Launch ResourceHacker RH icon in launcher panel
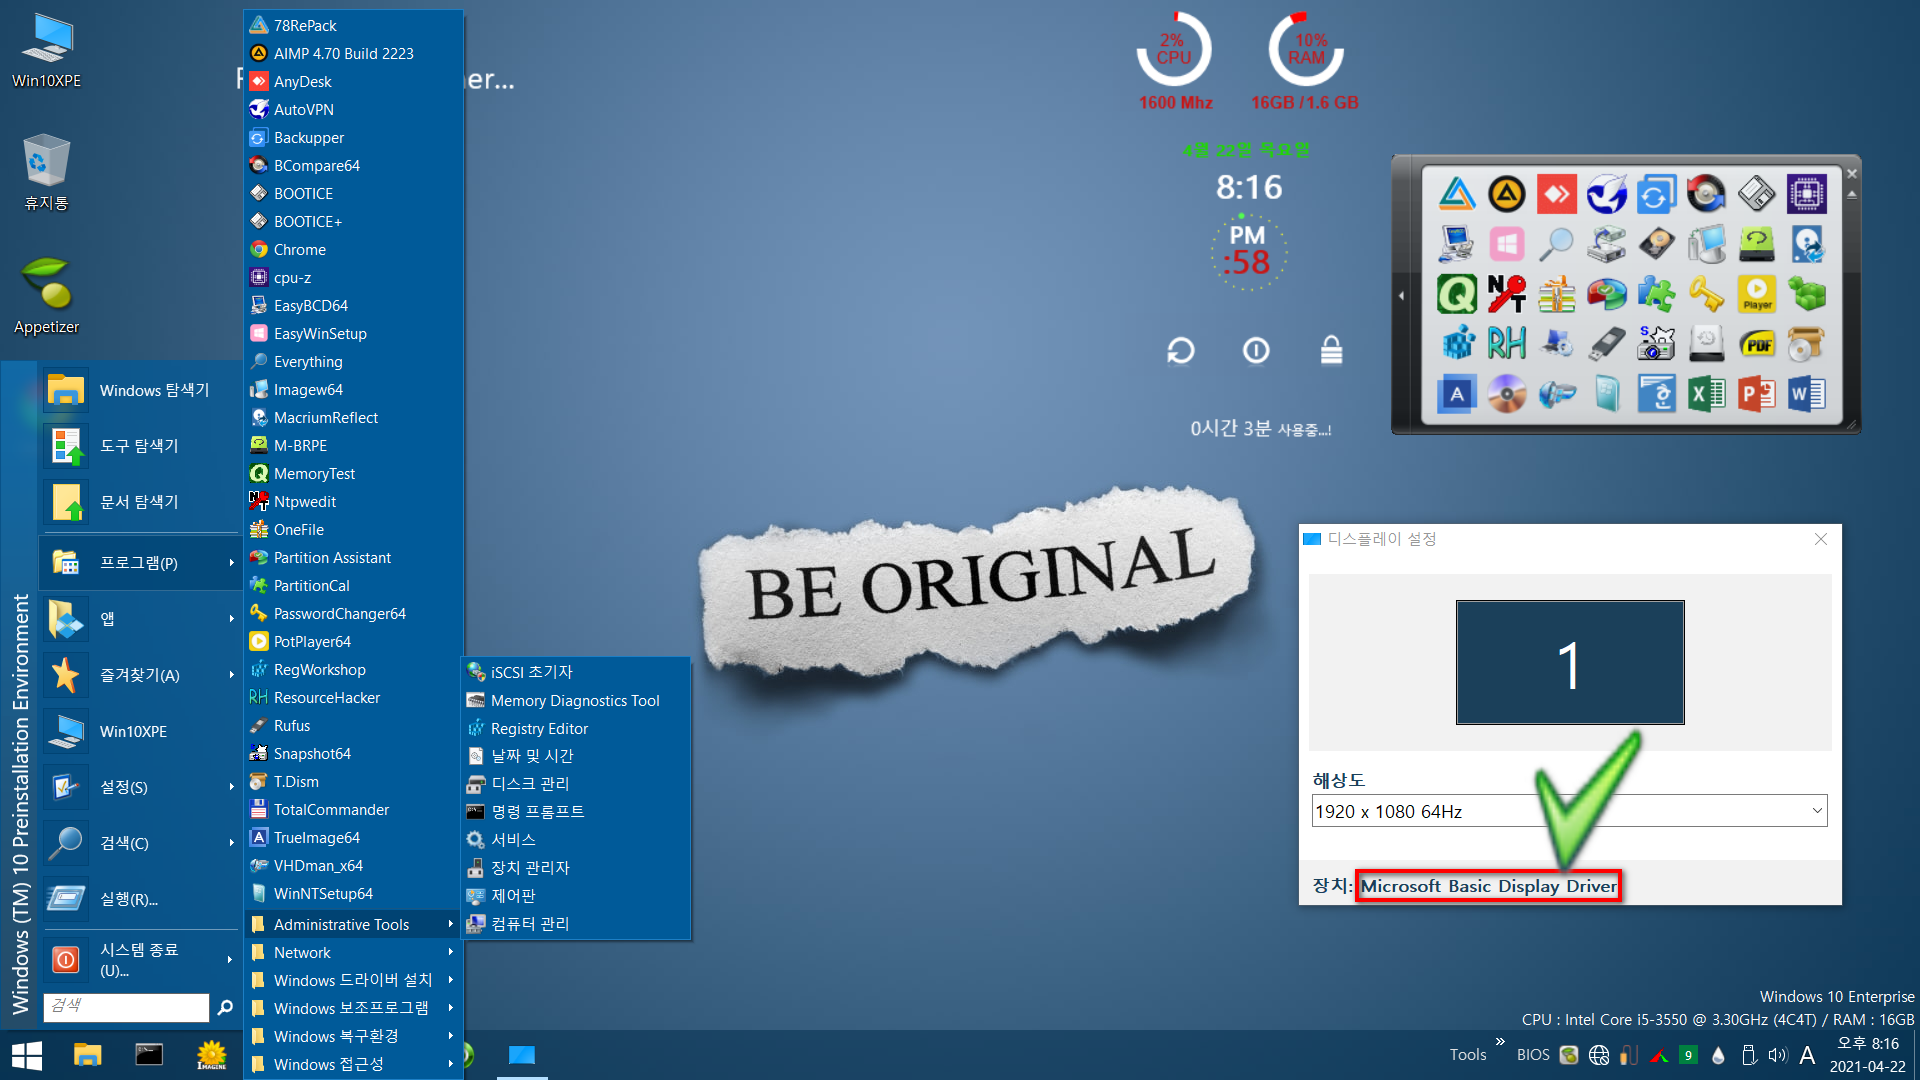 coord(1506,344)
